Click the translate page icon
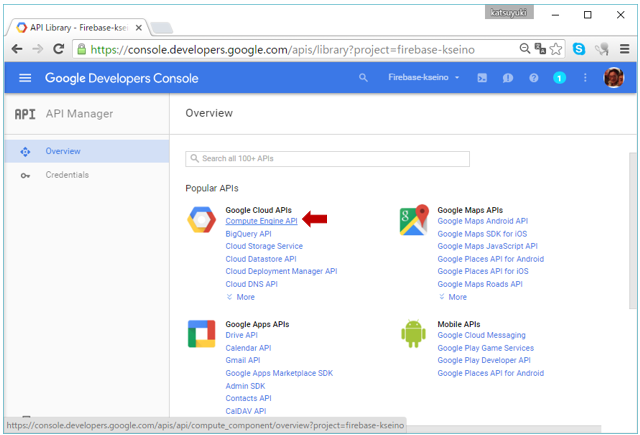This screenshot has height=435, width=640. tap(540, 49)
